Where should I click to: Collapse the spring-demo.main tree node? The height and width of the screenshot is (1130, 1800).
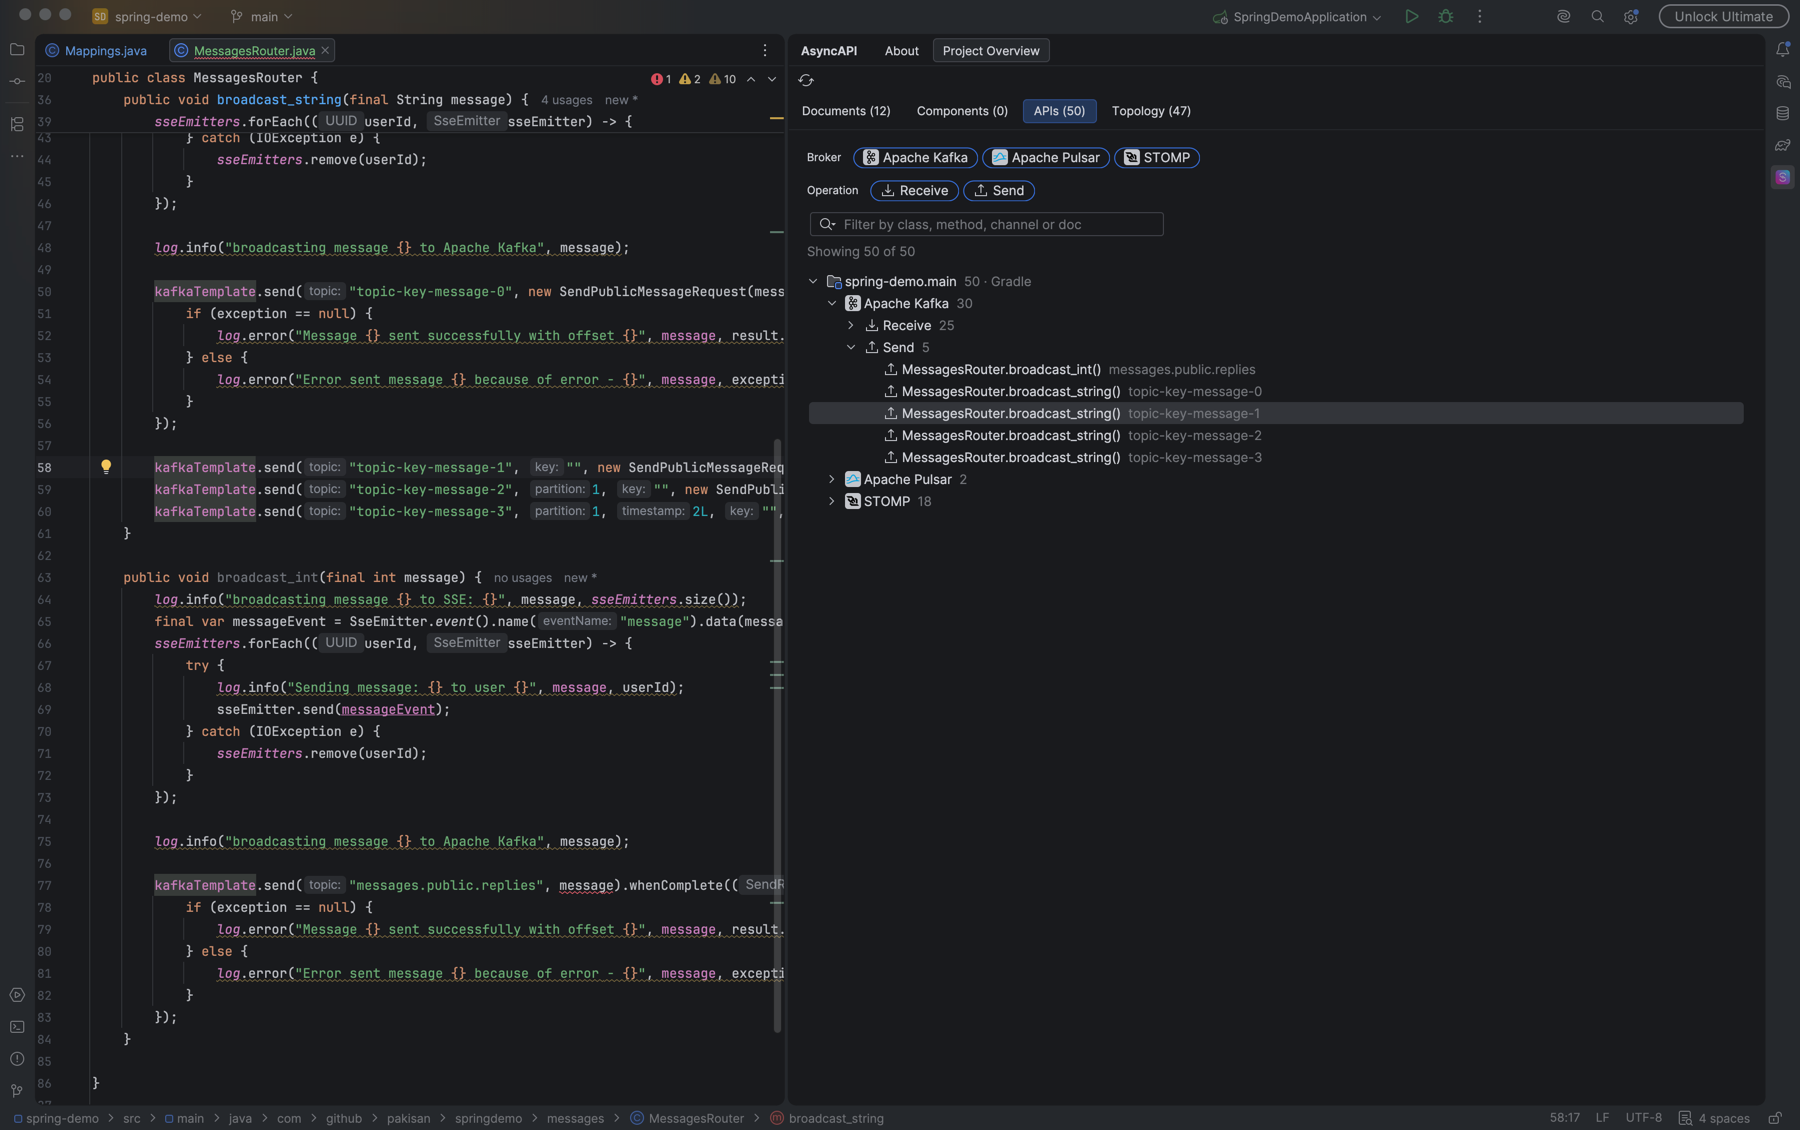[x=813, y=282]
